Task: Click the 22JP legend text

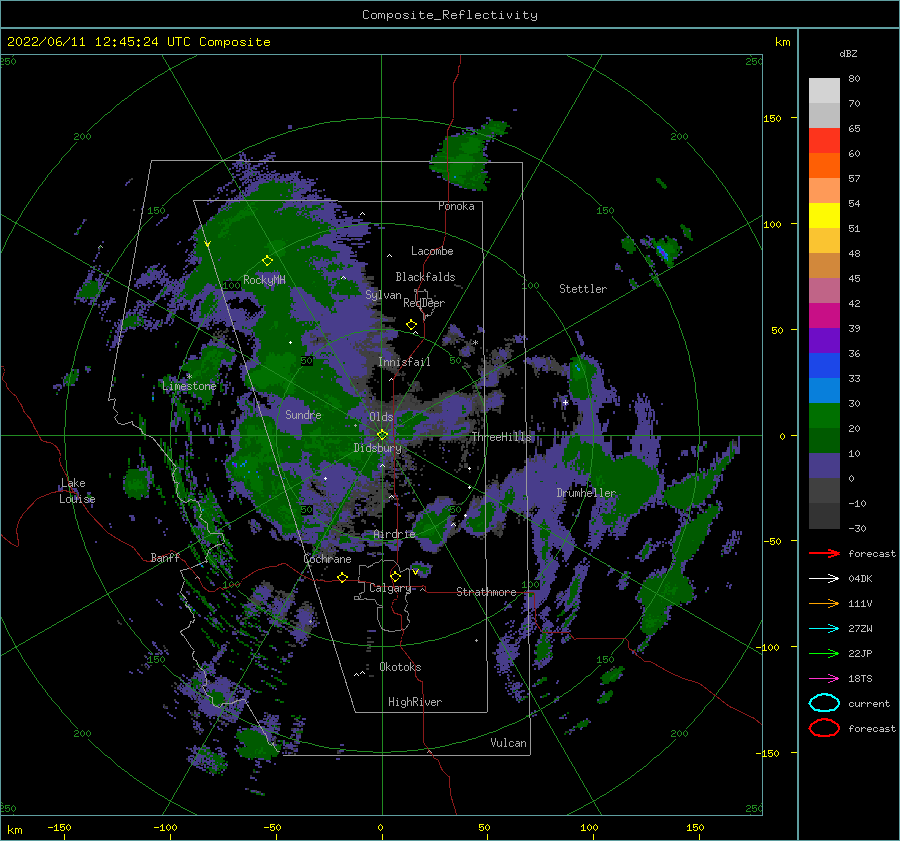Action: coord(860,653)
